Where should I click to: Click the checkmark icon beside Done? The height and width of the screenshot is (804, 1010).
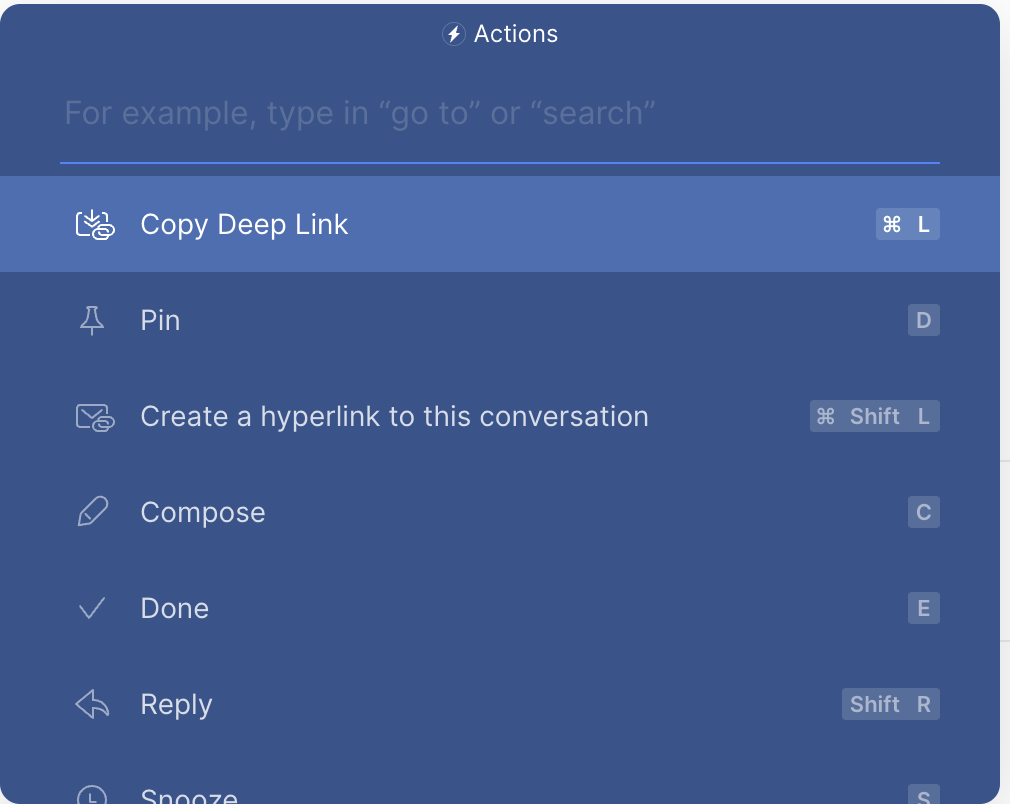92,608
